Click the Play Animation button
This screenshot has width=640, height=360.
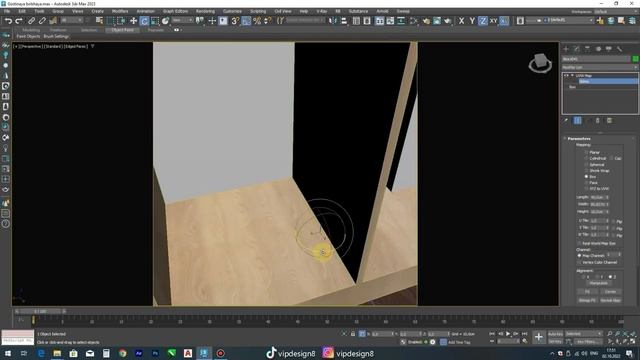click(x=508, y=334)
